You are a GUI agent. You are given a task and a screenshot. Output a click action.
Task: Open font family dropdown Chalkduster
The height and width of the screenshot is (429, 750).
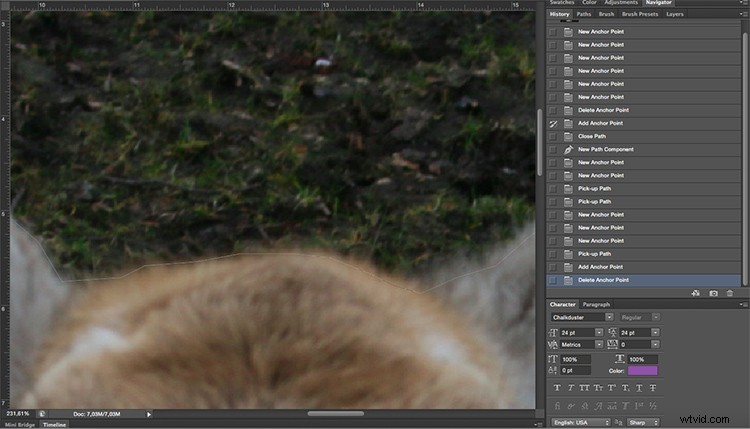tap(609, 318)
